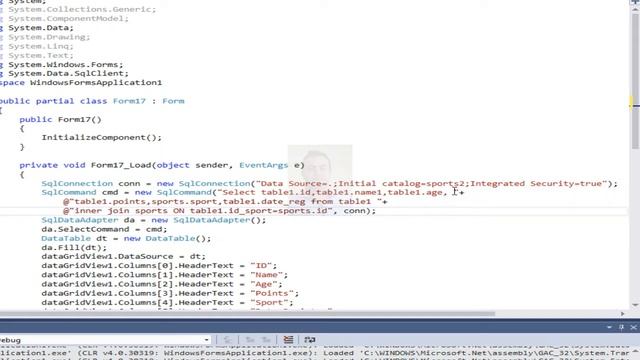Click 'dataGridView1.DataSource = dt;' line

point(123,257)
